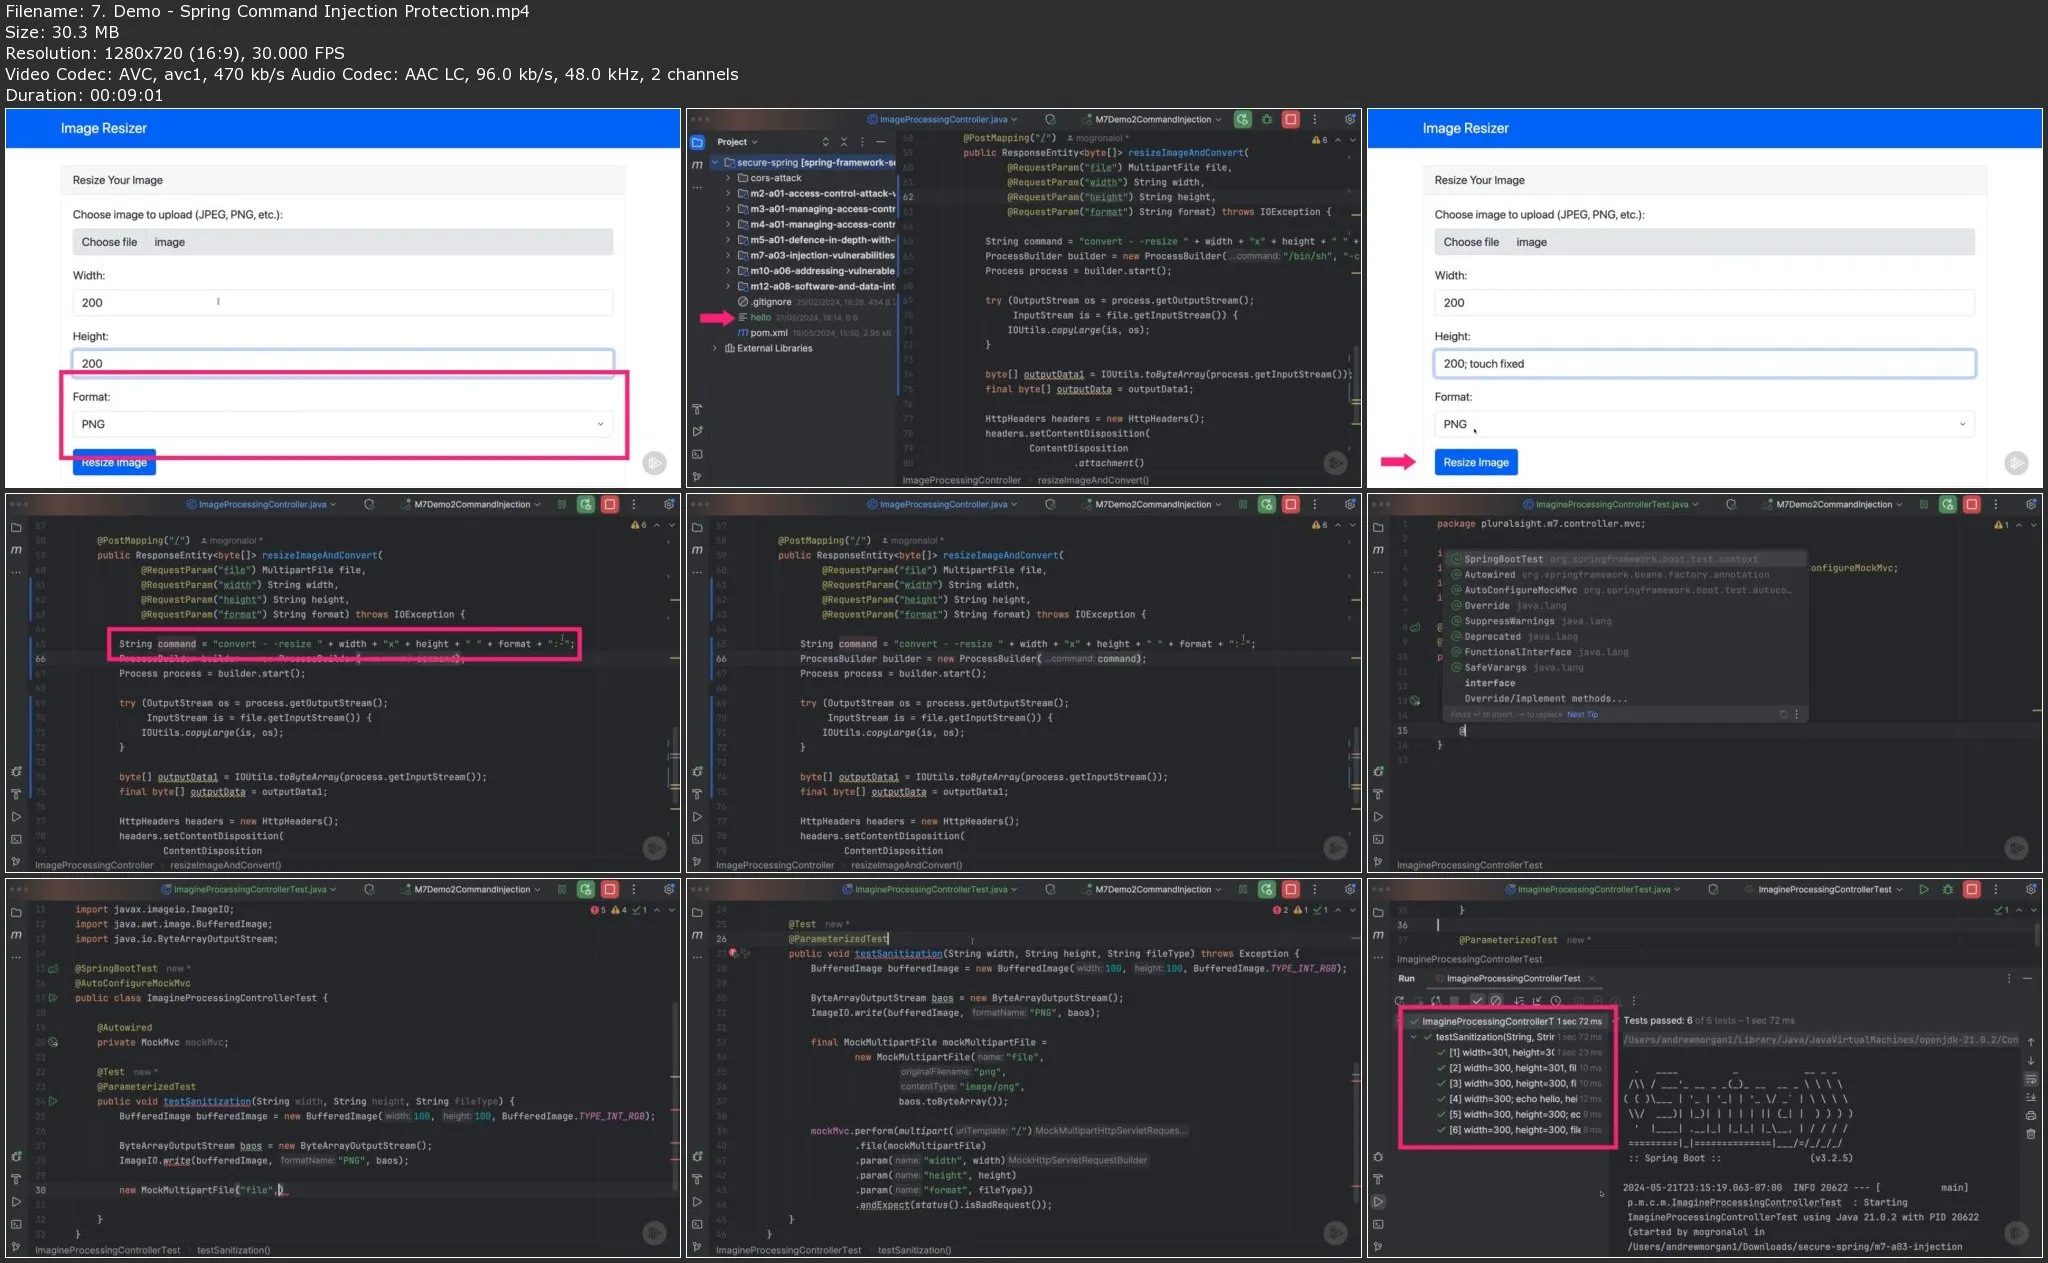Click Resize Image button below the '200; touch fixed' form
This screenshot has height=1263, width=2048.
(x=1476, y=462)
